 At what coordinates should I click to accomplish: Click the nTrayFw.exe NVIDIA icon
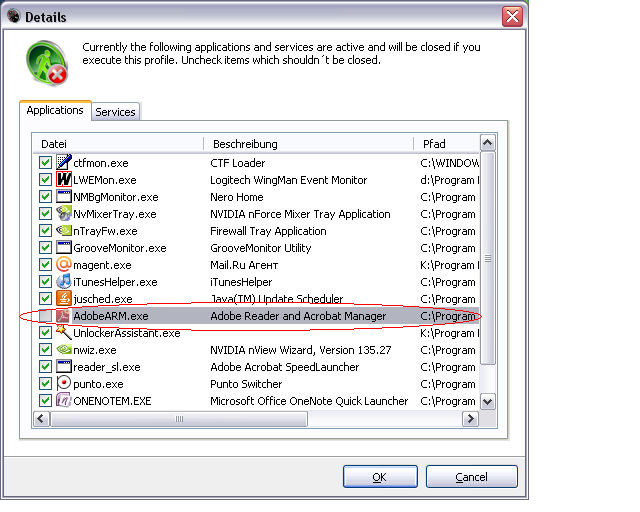point(64,231)
